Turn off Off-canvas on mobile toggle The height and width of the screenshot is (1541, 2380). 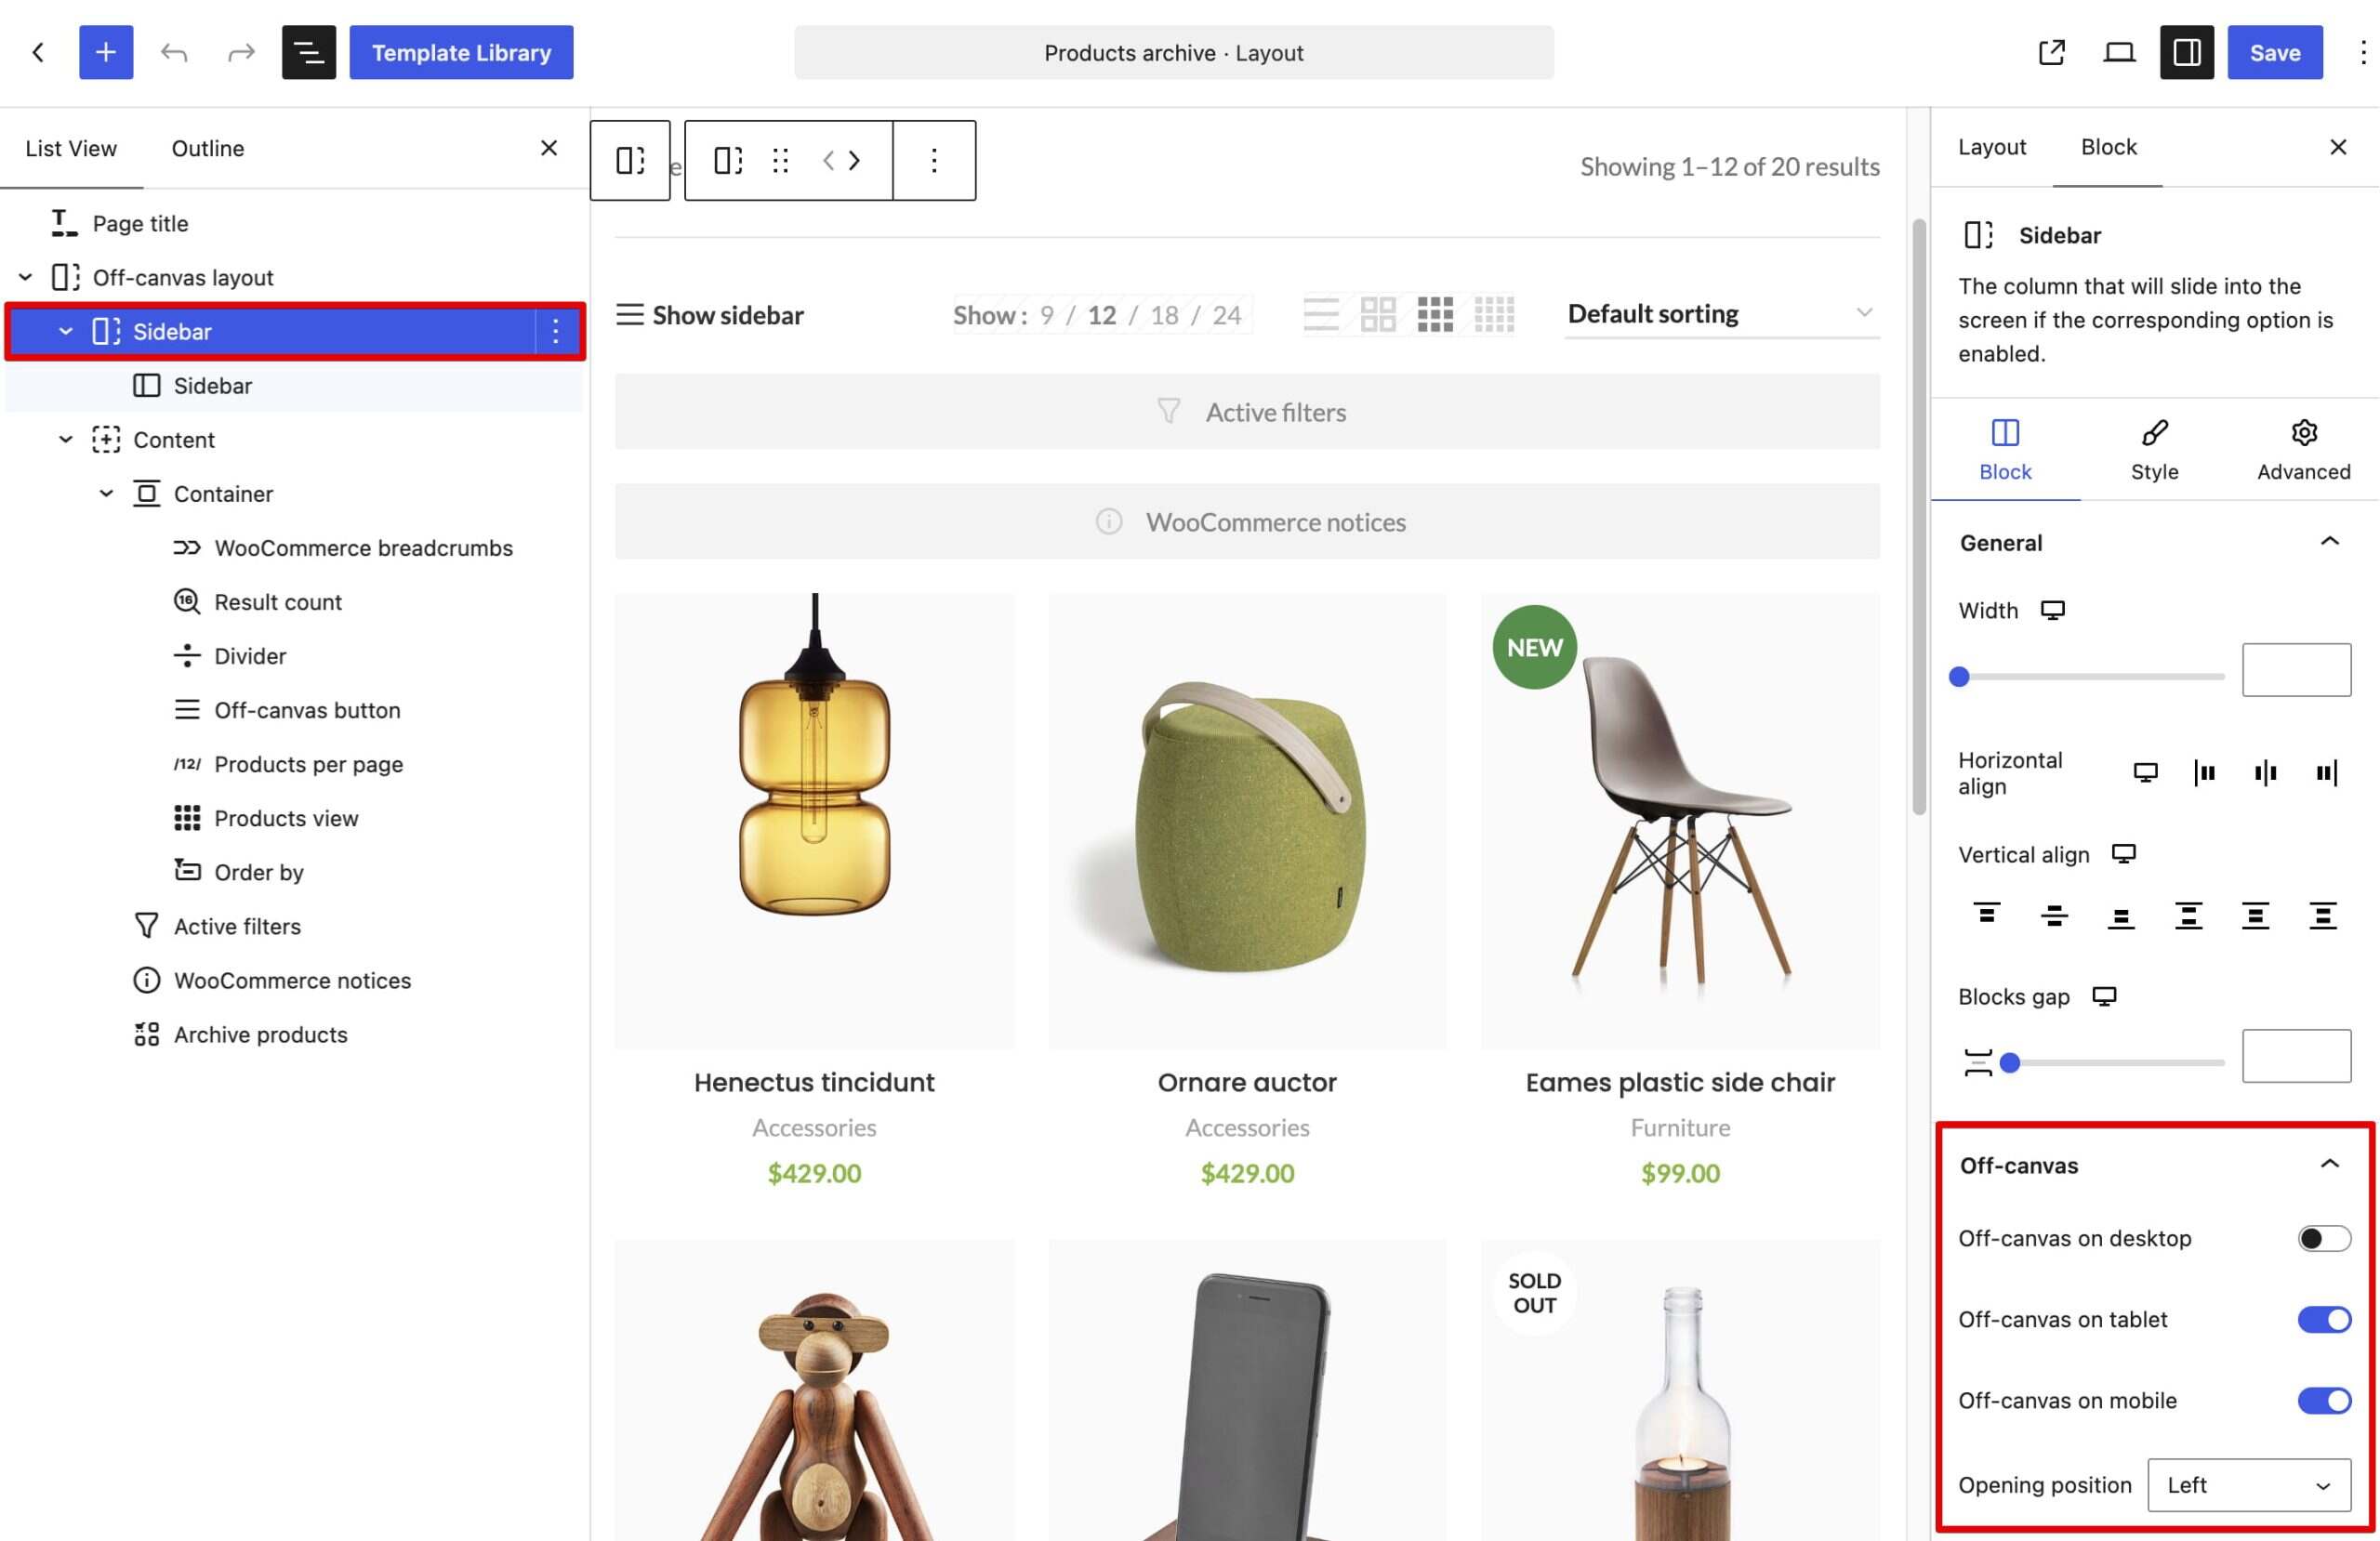2324,1400
